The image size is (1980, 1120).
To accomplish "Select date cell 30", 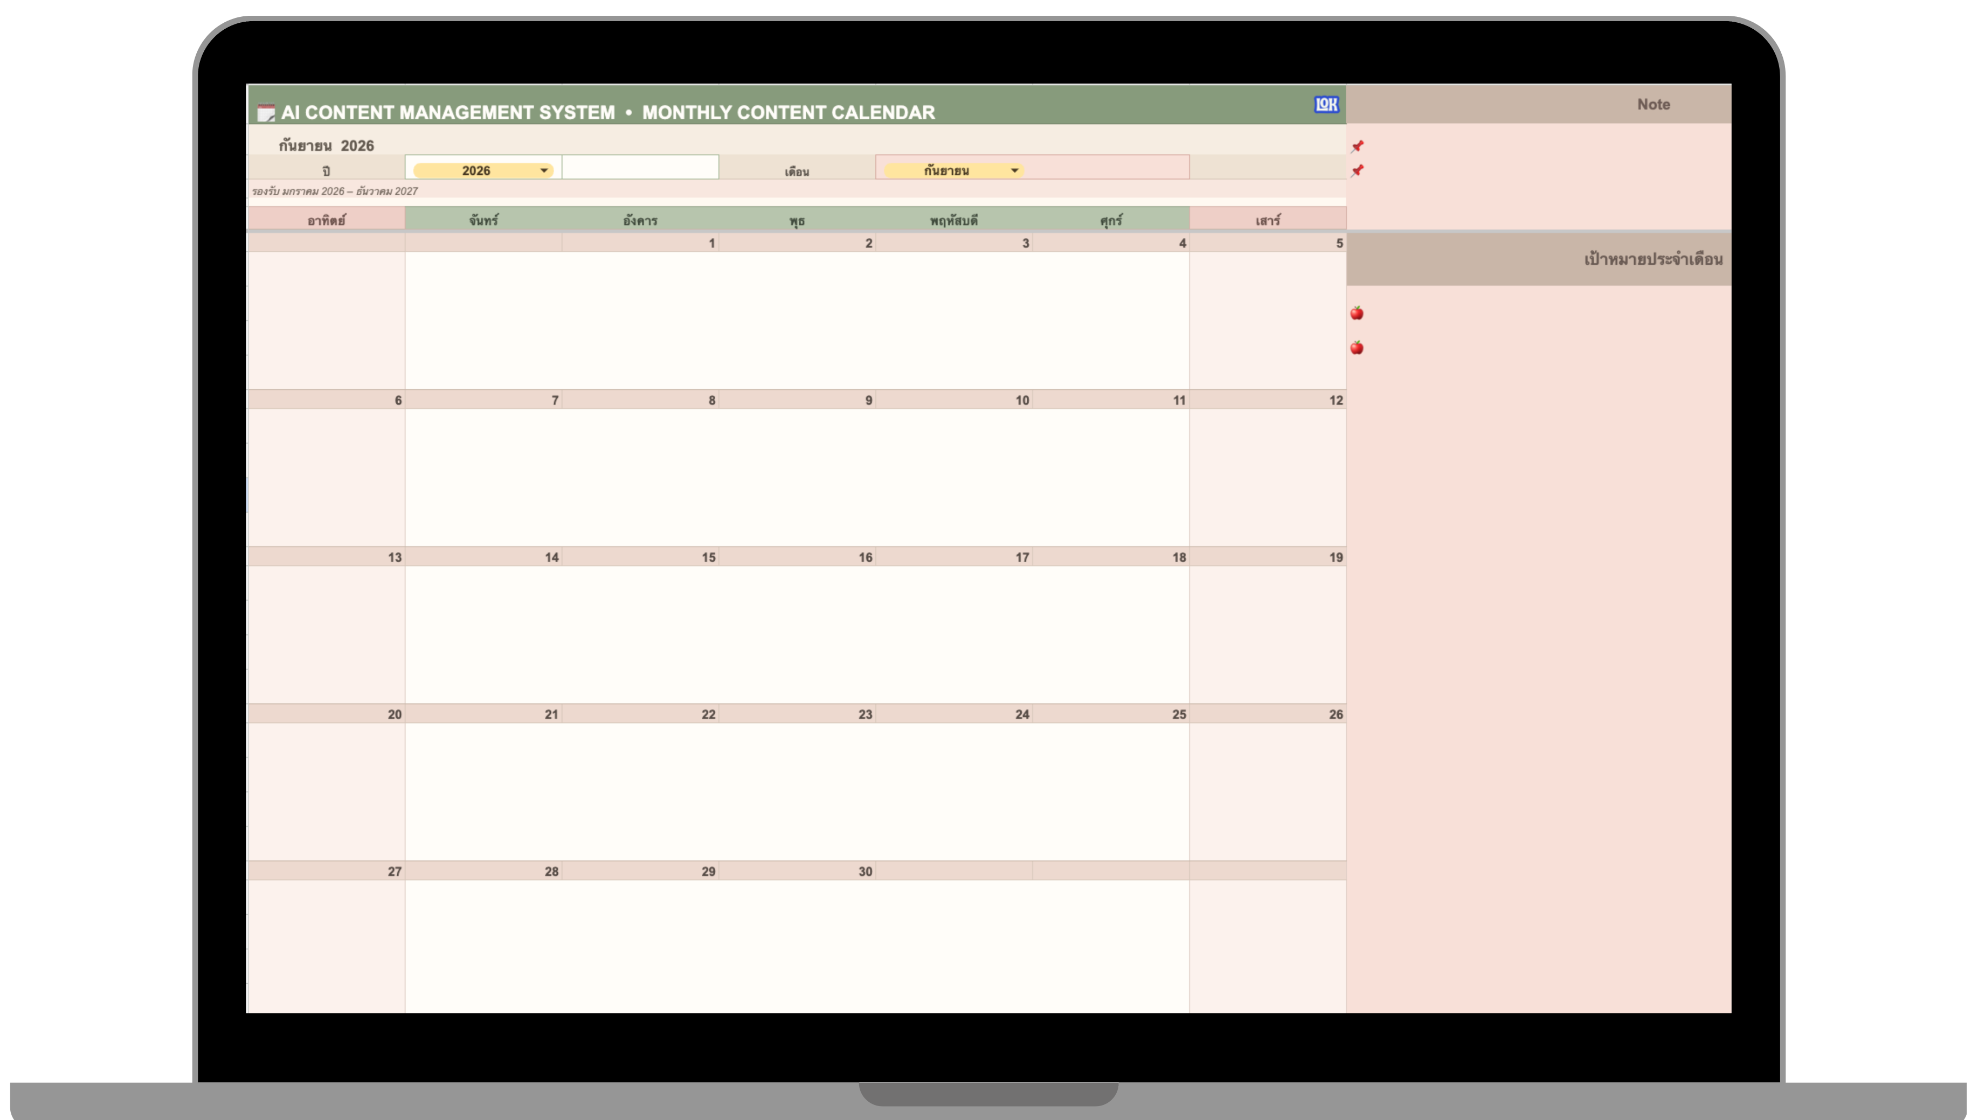I will [x=797, y=871].
